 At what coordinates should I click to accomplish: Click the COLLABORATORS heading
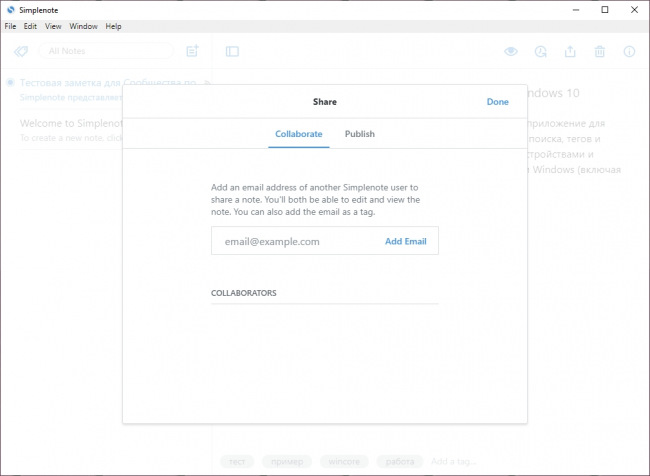pyautogui.click(x=244, y=293)
